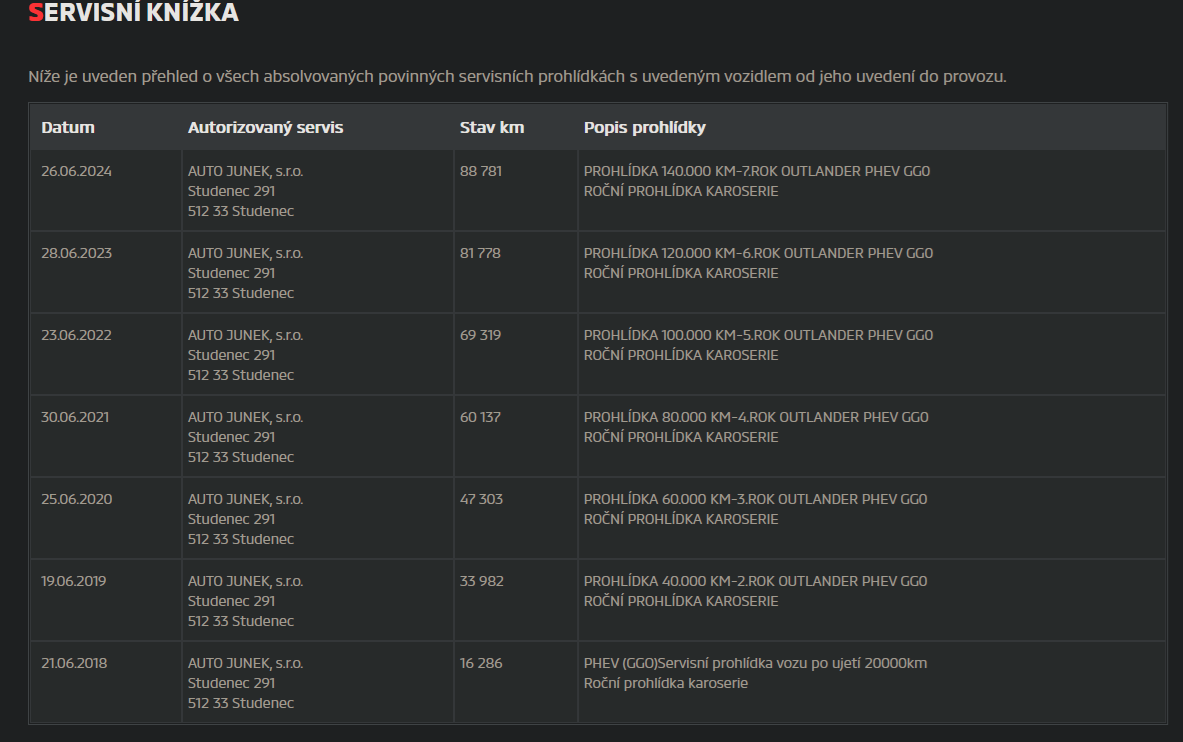Viewport: 1183px width, 742px height.
Task: Click the 69 319 km reading
Action: pos(480,335)
